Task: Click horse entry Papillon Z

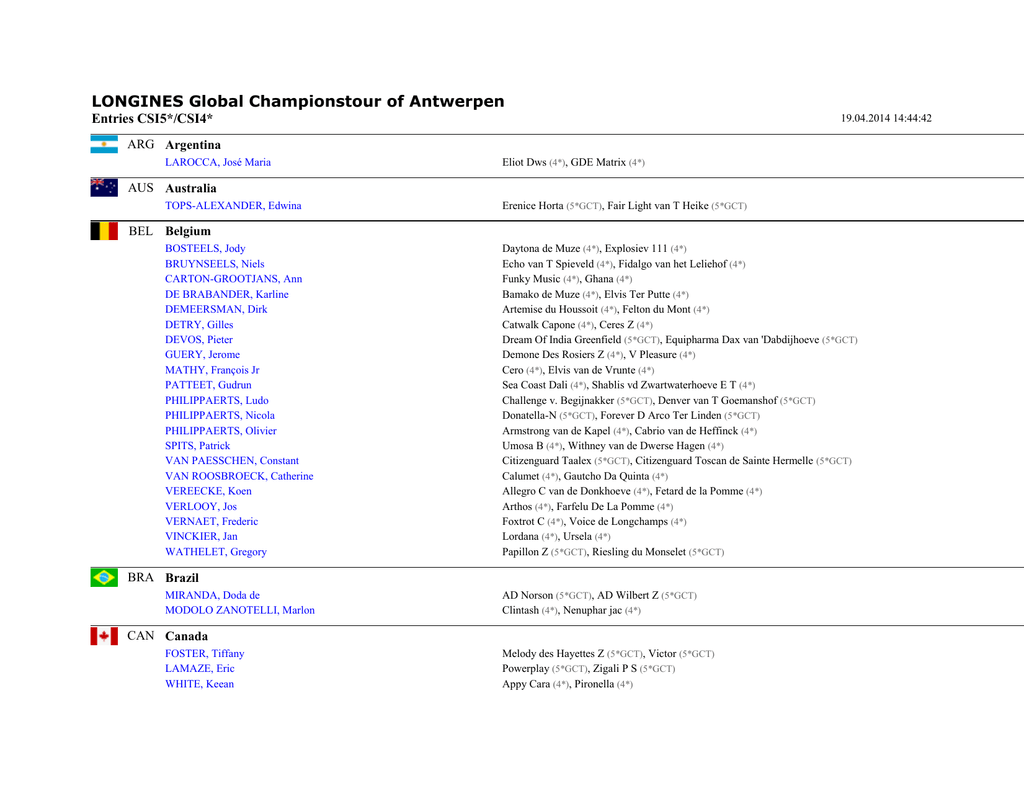Action: pyautogui.click(x=525, y=552)
